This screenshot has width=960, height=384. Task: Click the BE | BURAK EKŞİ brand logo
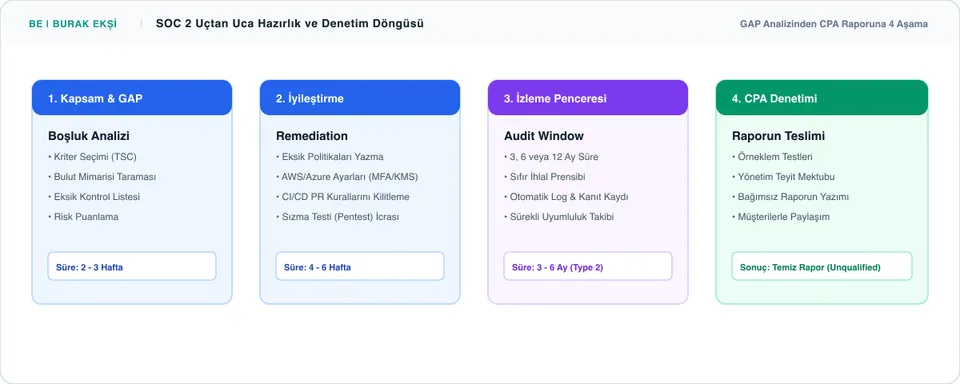[73, 24]
